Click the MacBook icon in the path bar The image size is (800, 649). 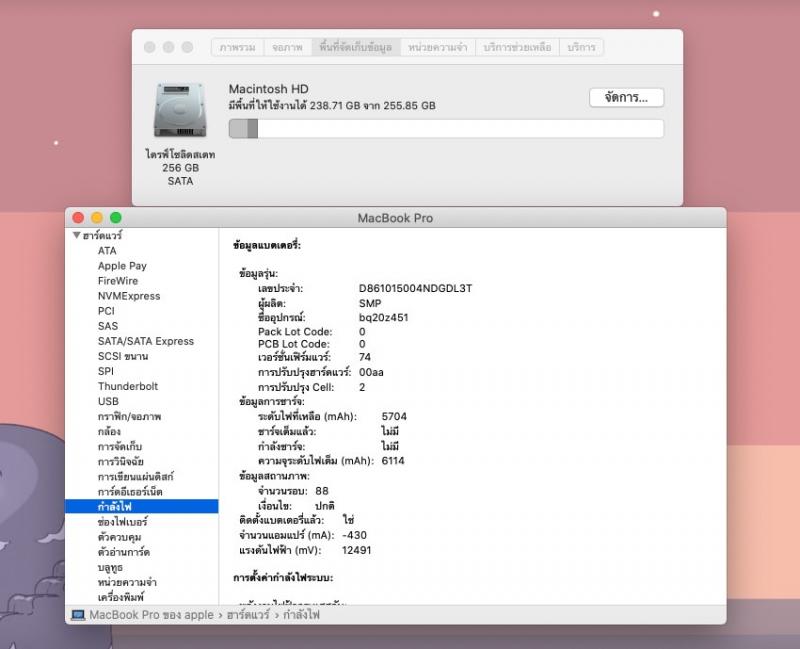point(78,615)
